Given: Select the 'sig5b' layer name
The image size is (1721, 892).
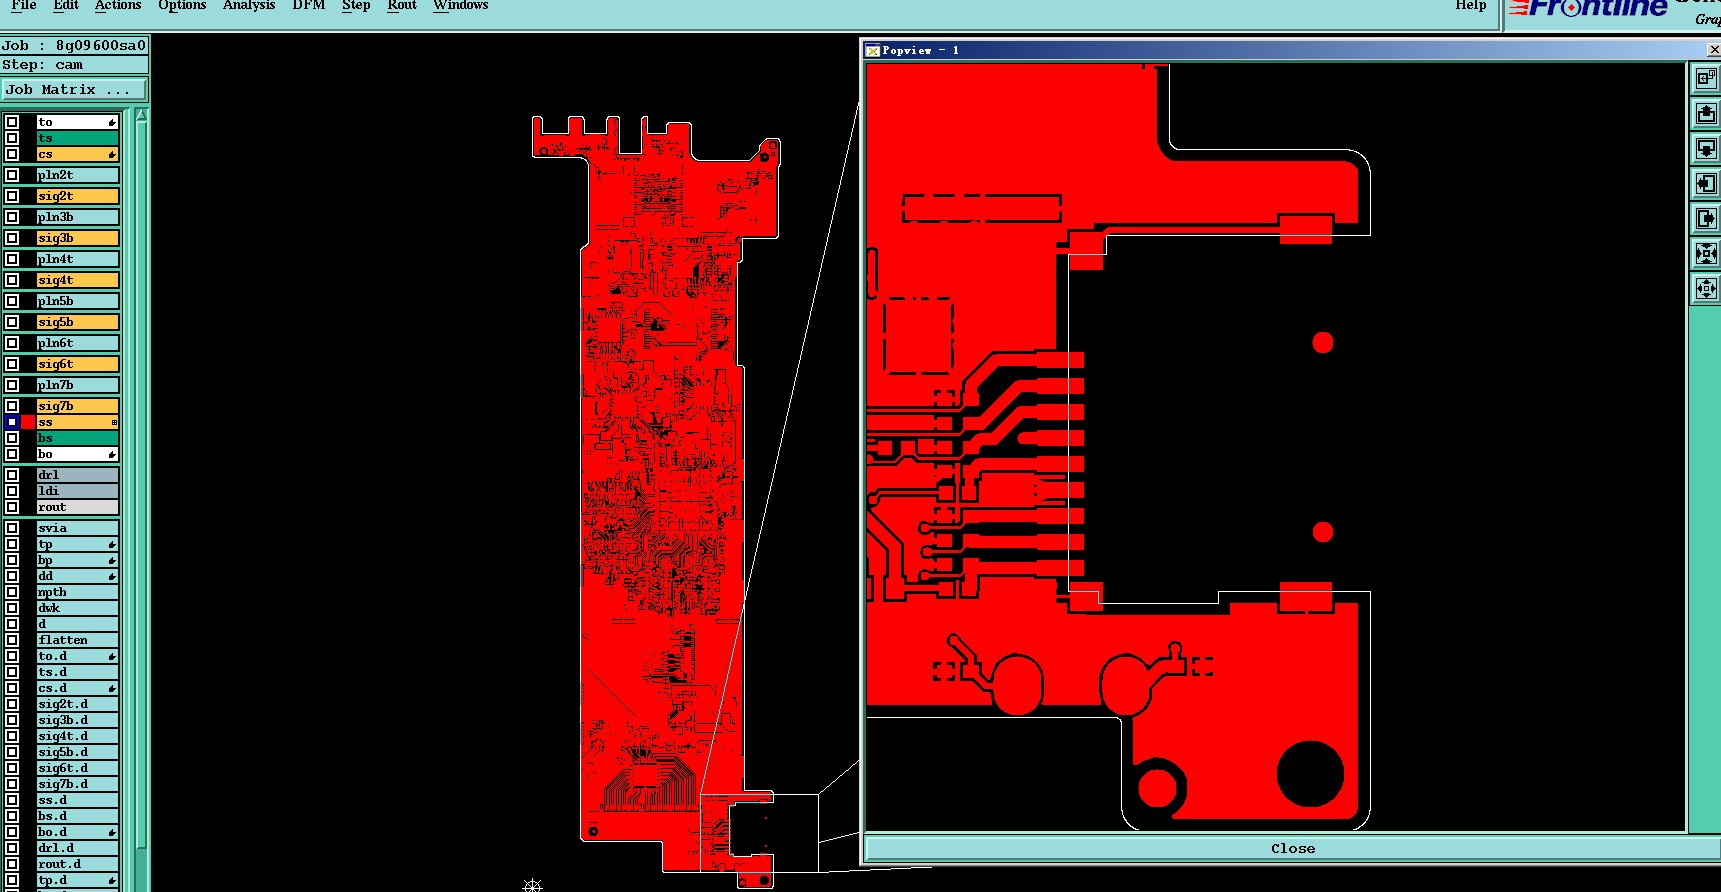Looking at the screenshot, I should (77, 322).
